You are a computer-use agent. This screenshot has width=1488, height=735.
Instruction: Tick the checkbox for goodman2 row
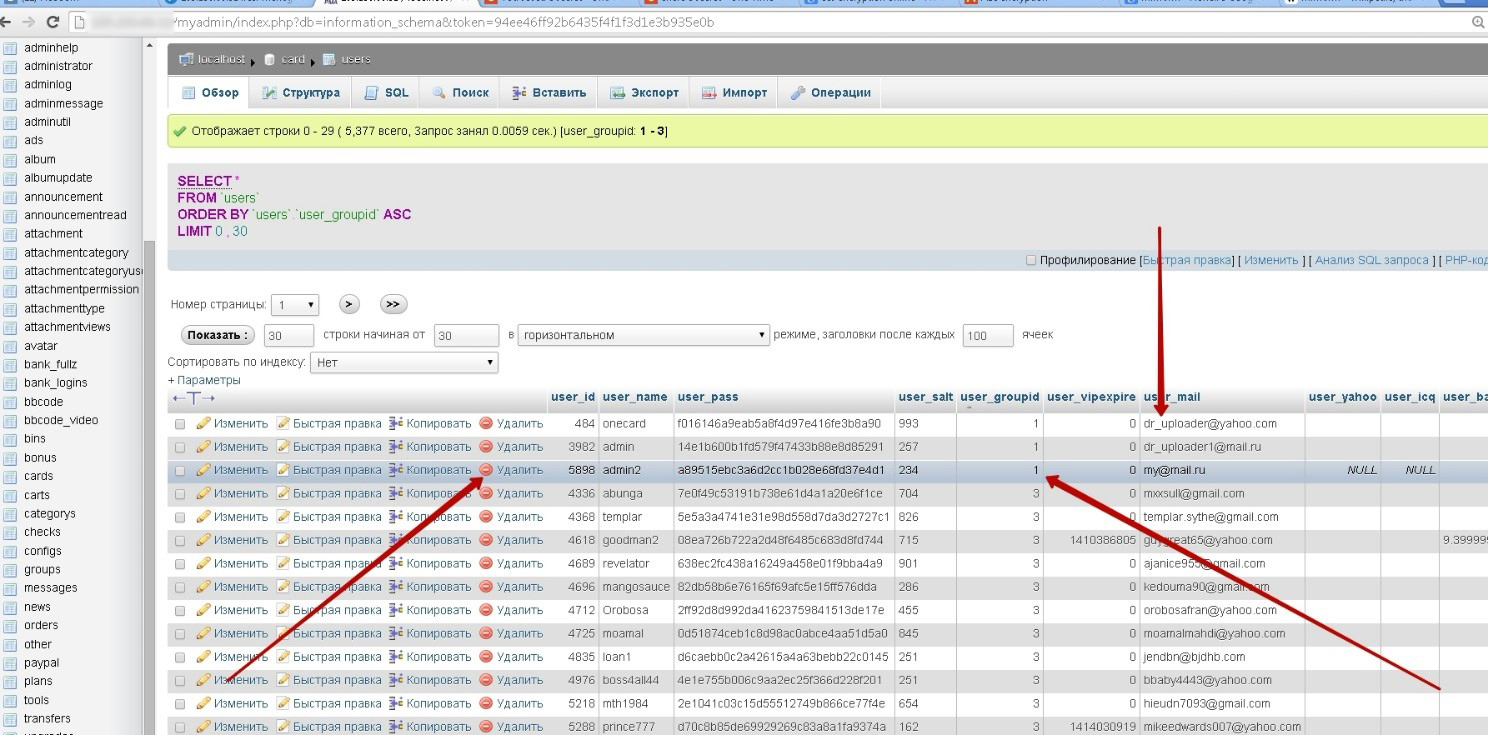(x=181, y=540)
